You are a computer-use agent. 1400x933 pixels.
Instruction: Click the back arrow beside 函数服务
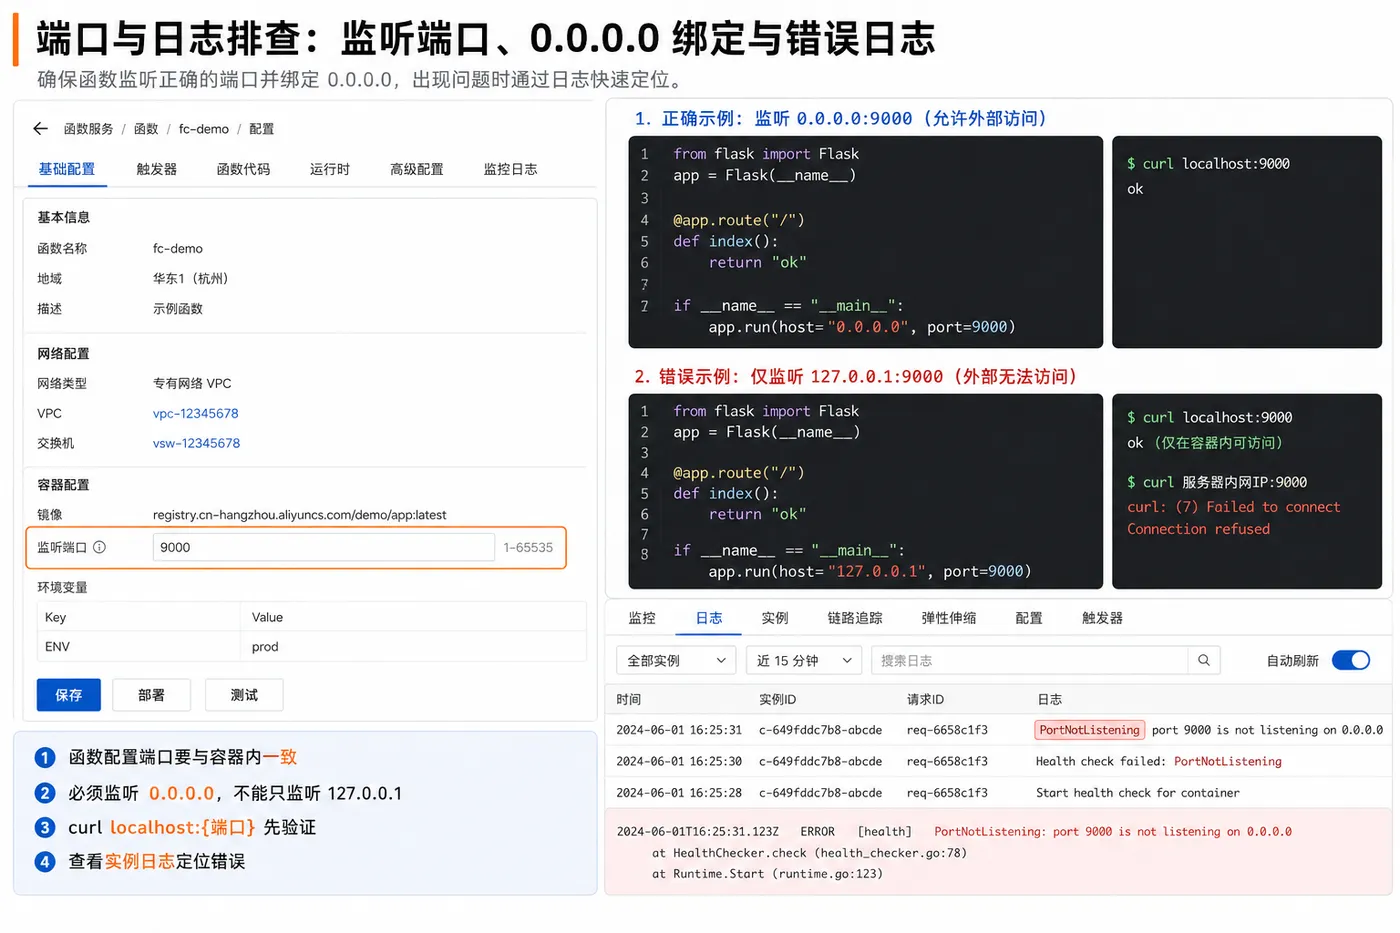tap(40, 129)
